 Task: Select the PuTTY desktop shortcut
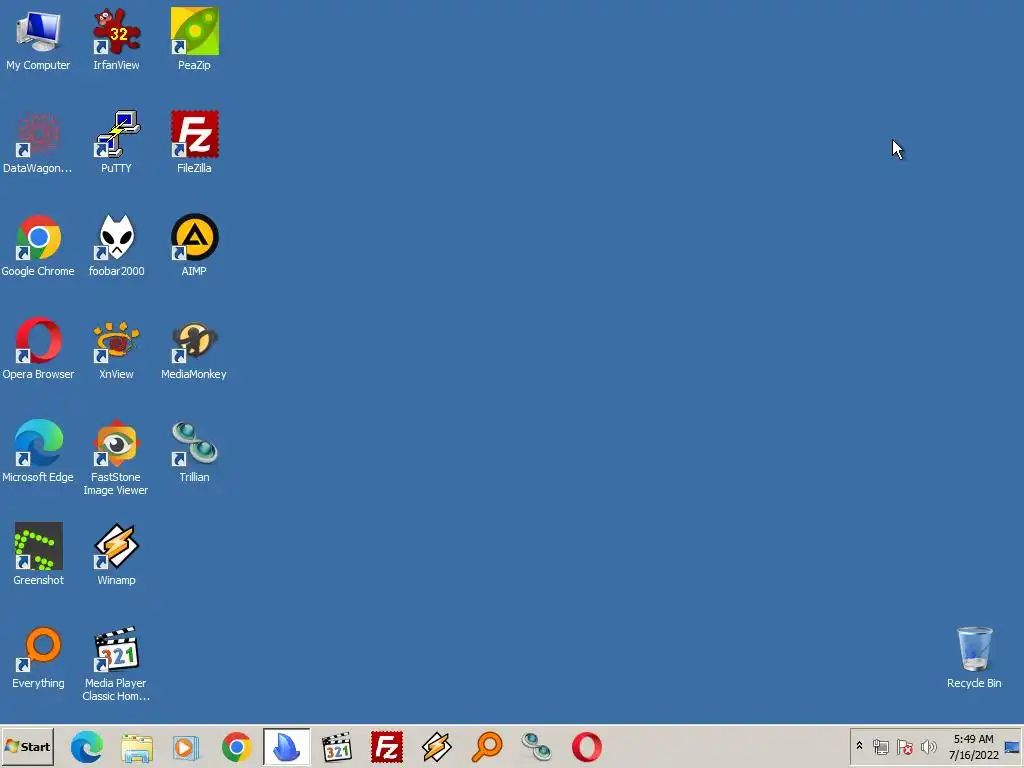click(x=116, y=142)
